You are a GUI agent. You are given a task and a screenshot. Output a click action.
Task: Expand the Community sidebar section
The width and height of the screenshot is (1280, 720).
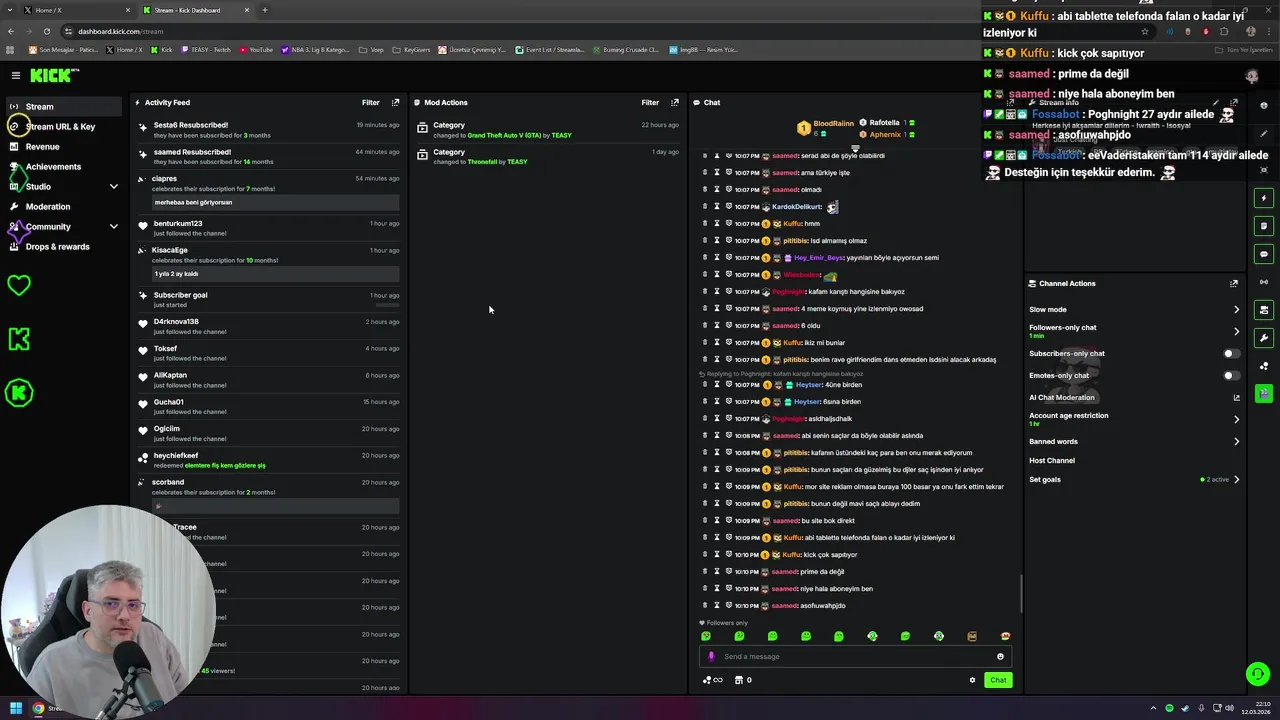(x=113, y=226)
